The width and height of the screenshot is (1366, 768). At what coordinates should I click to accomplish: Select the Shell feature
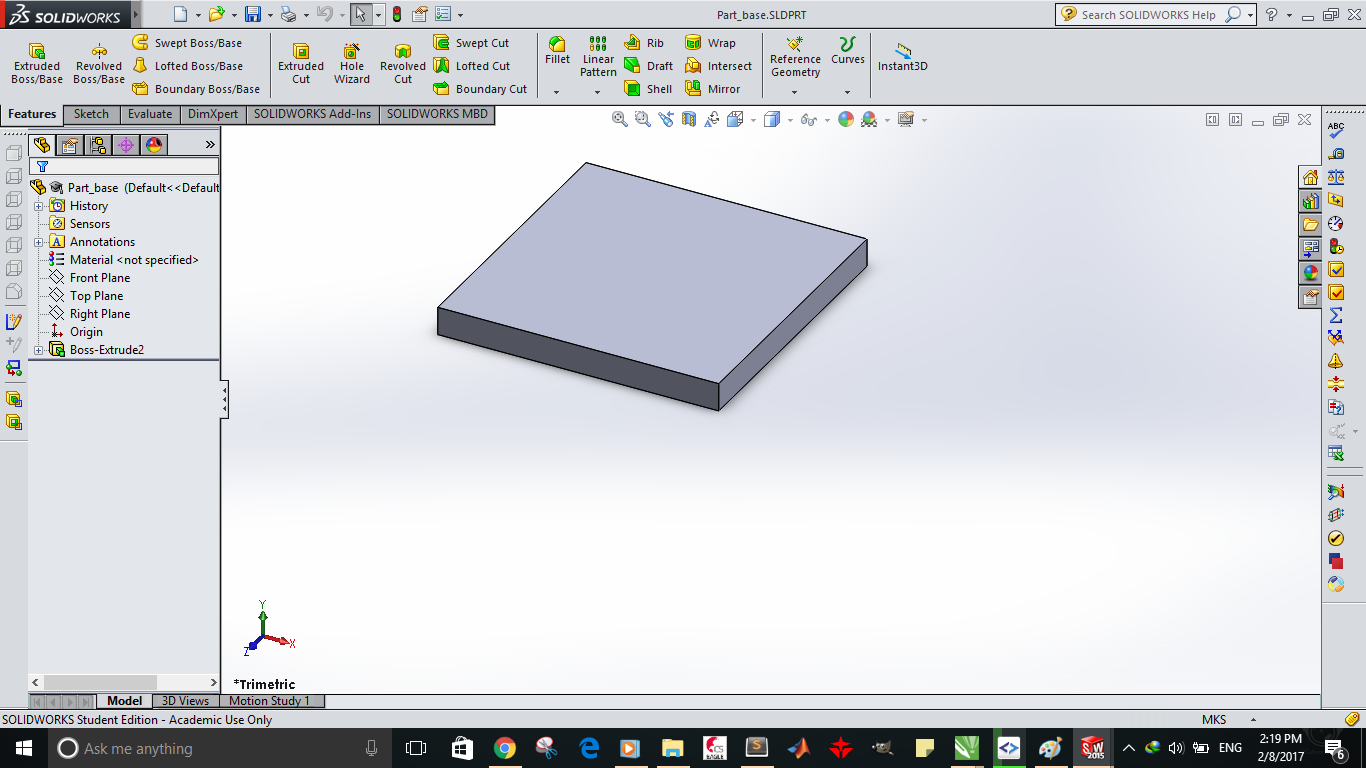[648, 89]
